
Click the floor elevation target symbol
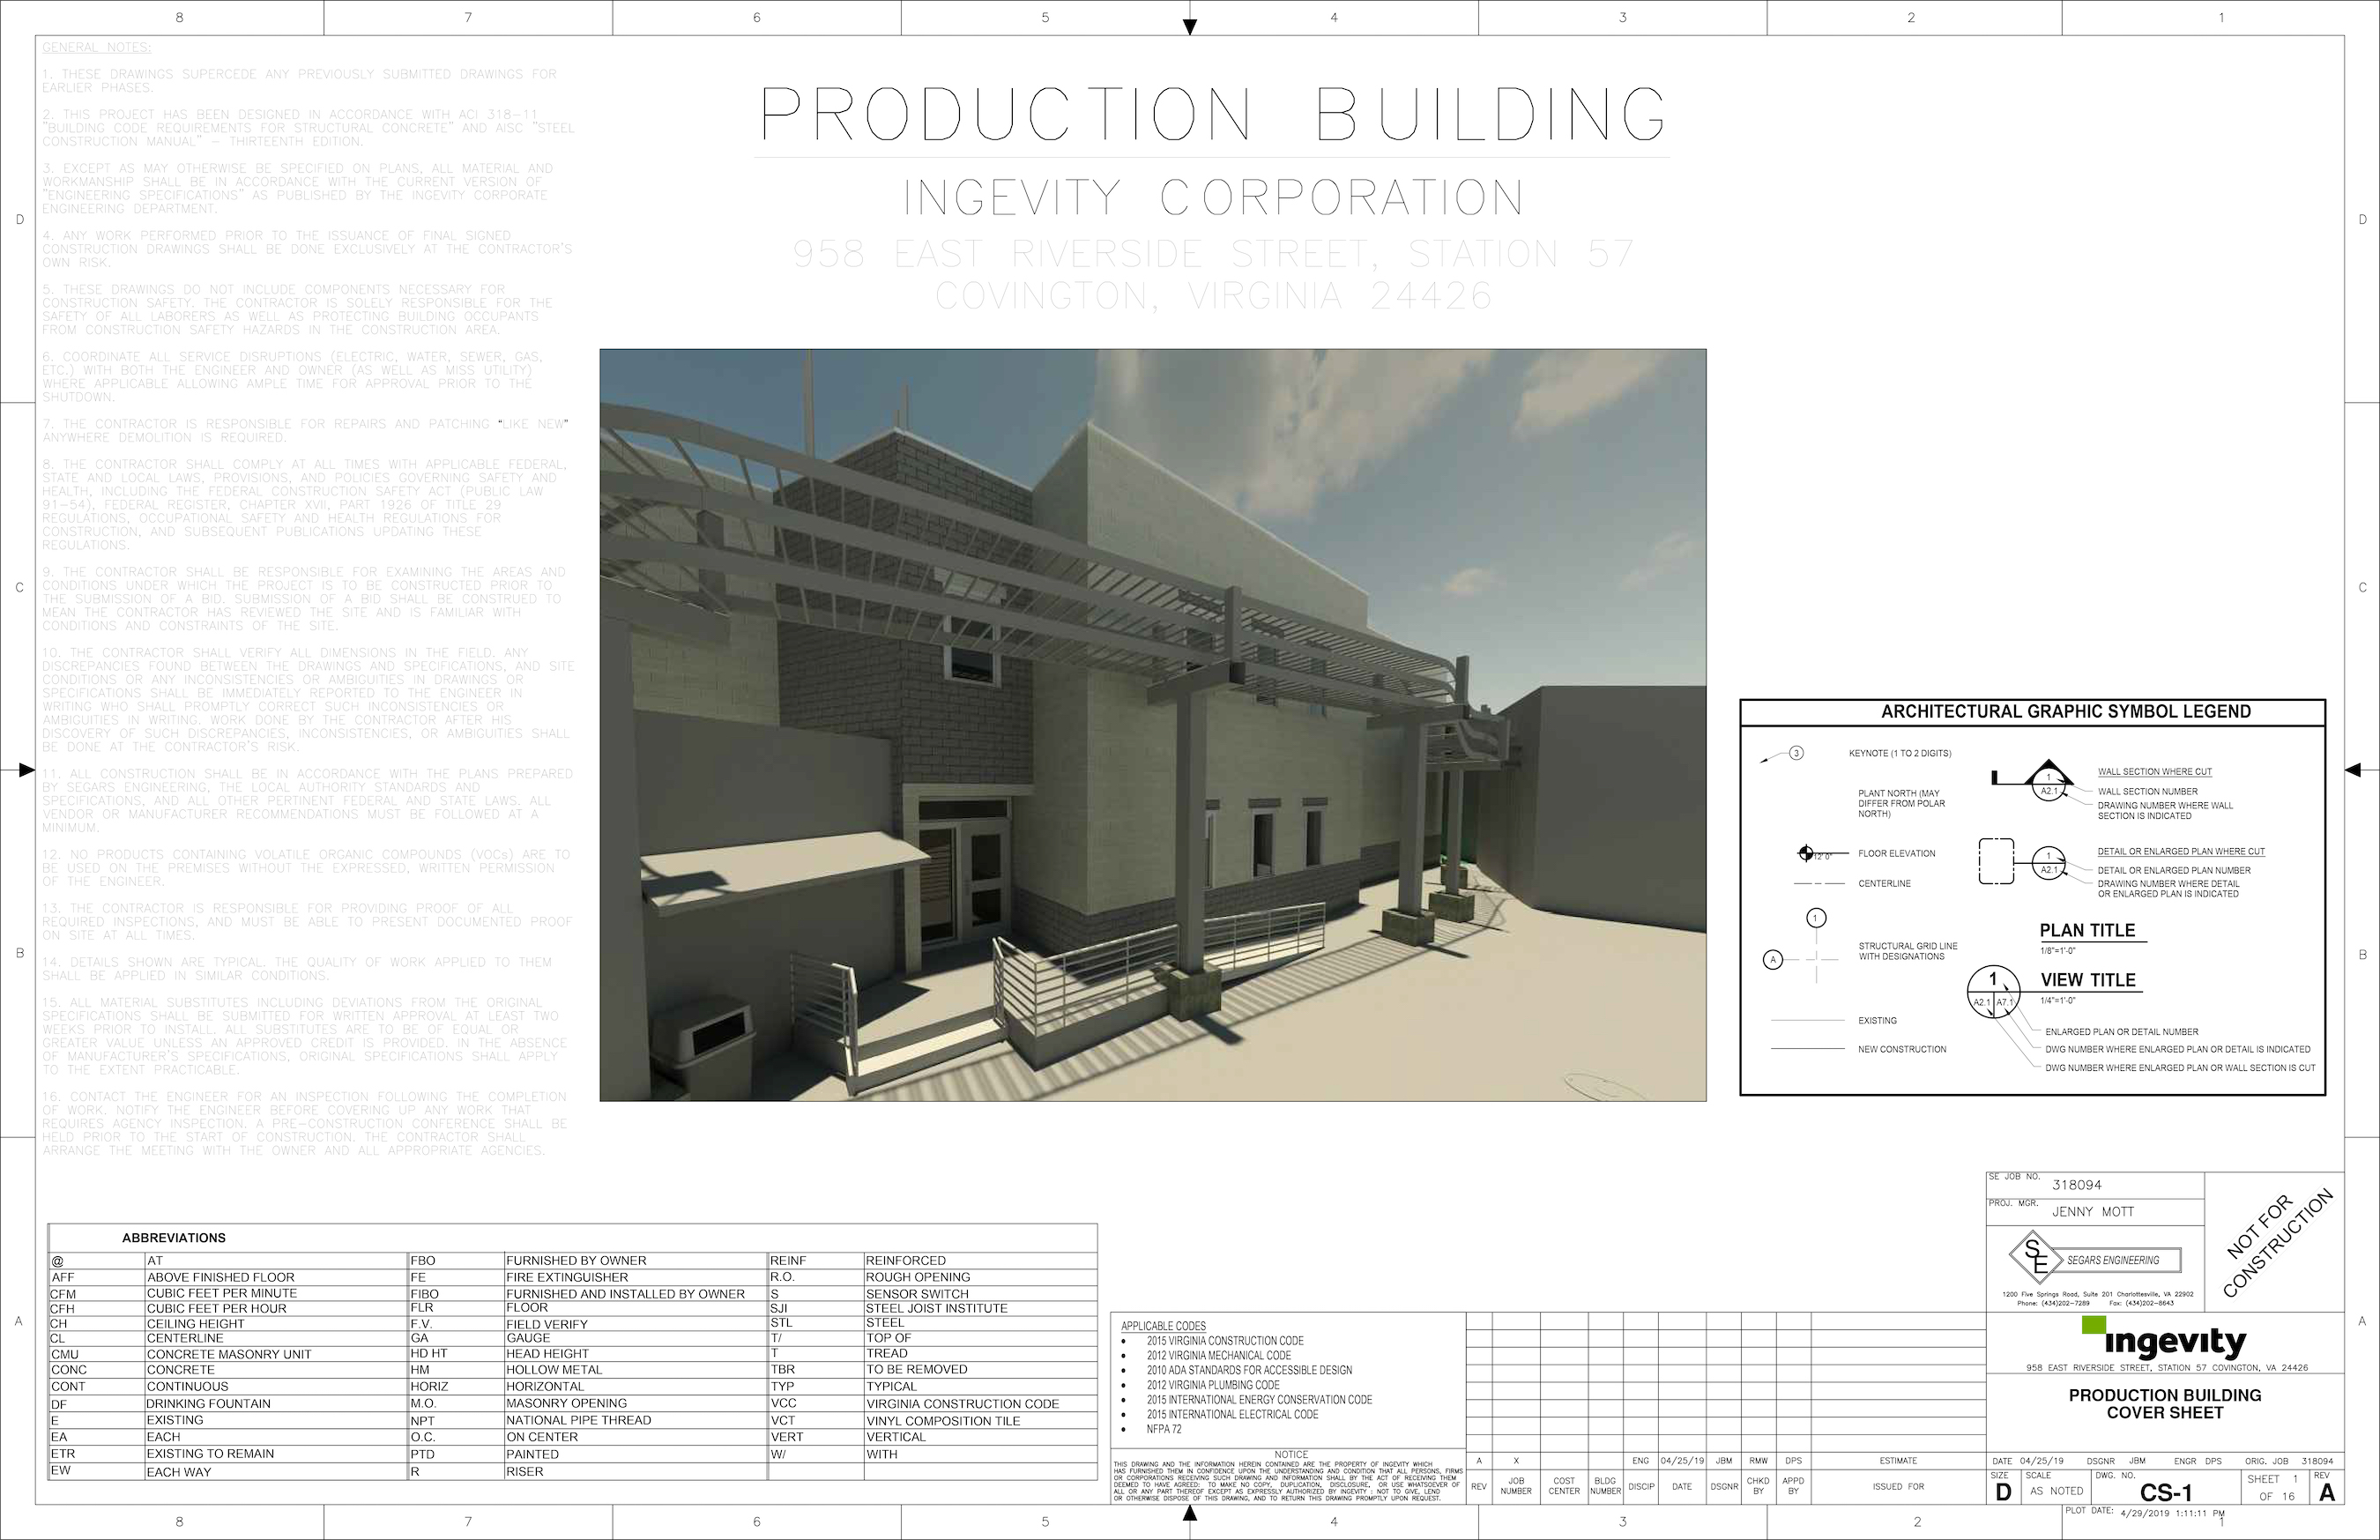click(x=1806, y=853)
